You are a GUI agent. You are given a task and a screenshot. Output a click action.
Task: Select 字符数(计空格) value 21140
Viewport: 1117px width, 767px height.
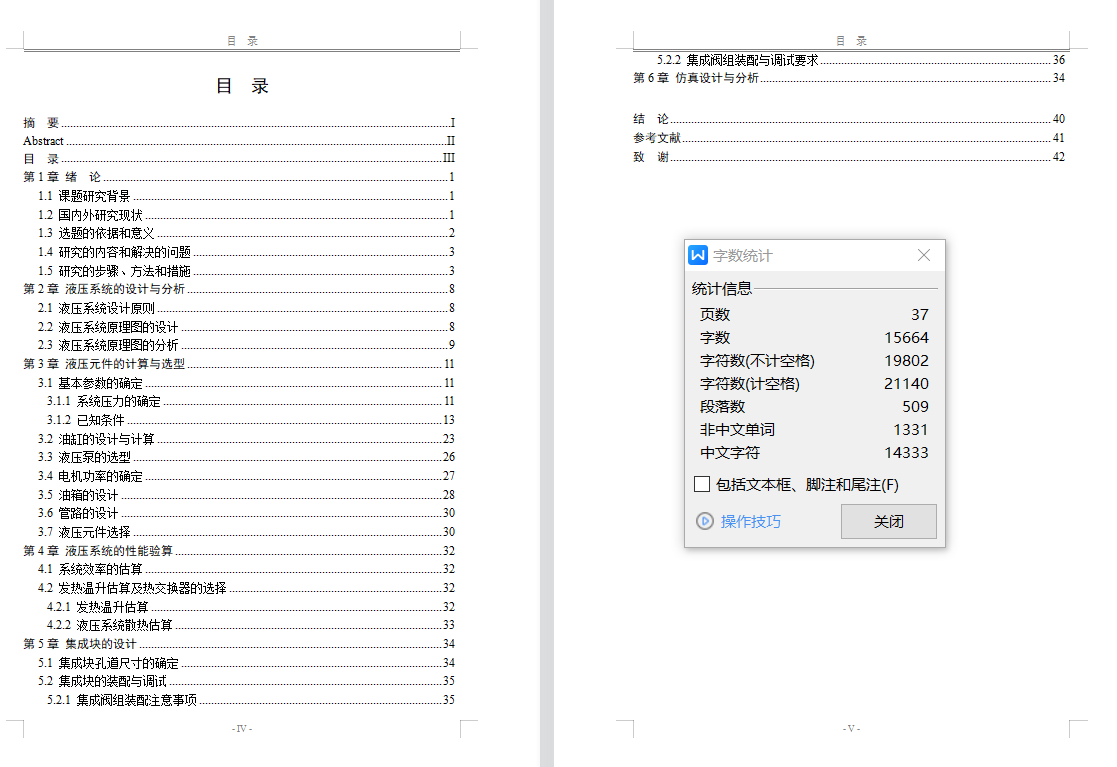[x=906, y=383]
